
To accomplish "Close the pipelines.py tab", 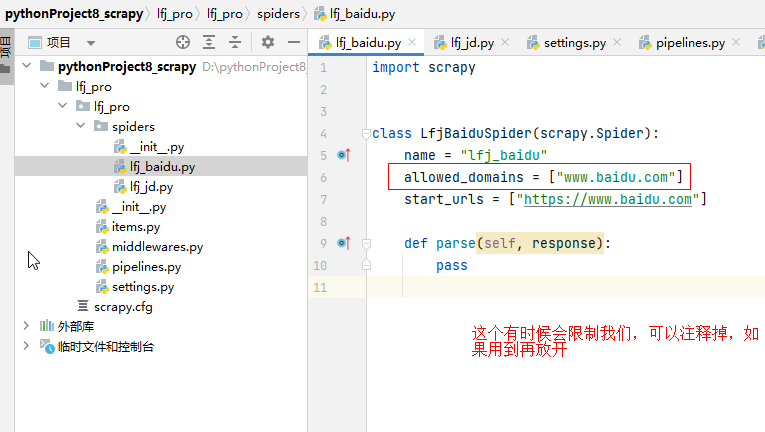I will (736, 42).
